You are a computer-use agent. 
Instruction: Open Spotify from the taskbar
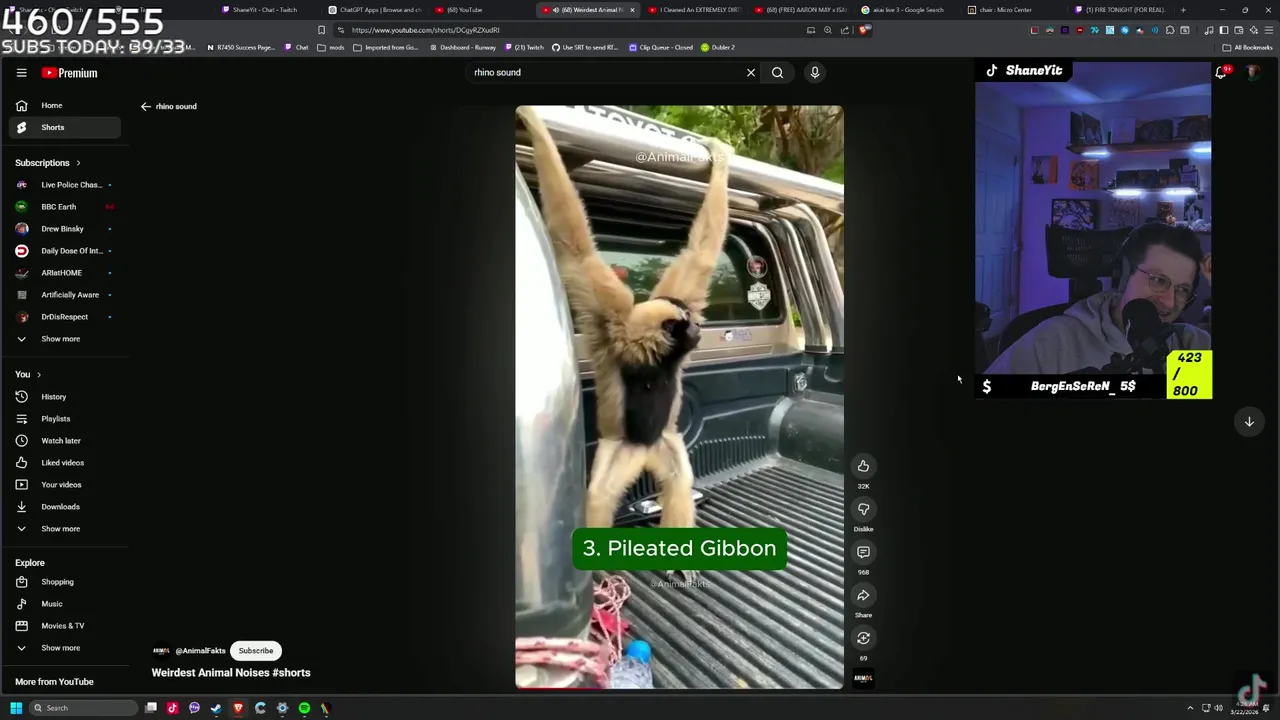click(304, 708)
